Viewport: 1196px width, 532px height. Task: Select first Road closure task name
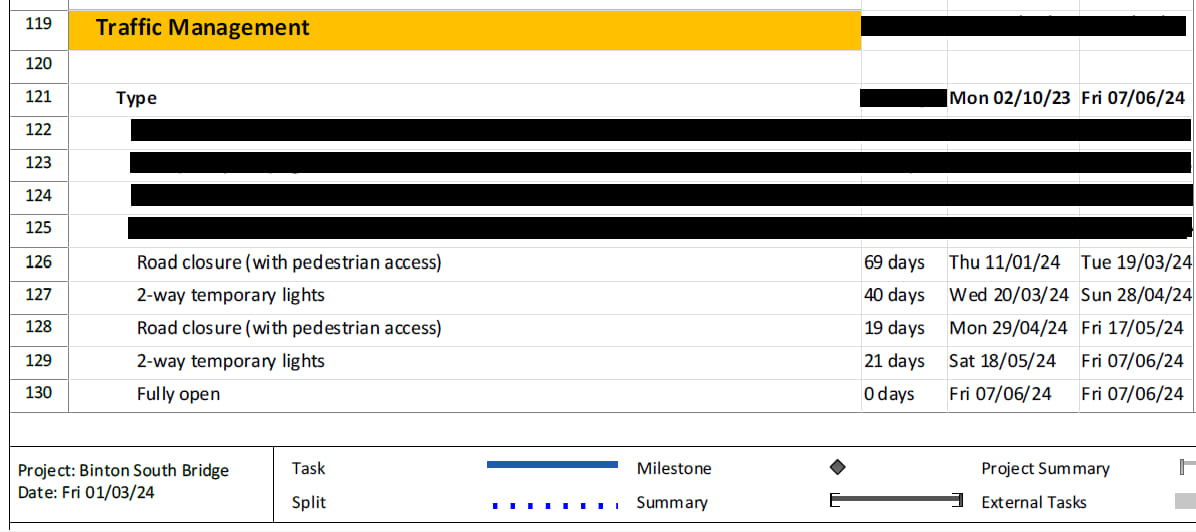point(289,263)
